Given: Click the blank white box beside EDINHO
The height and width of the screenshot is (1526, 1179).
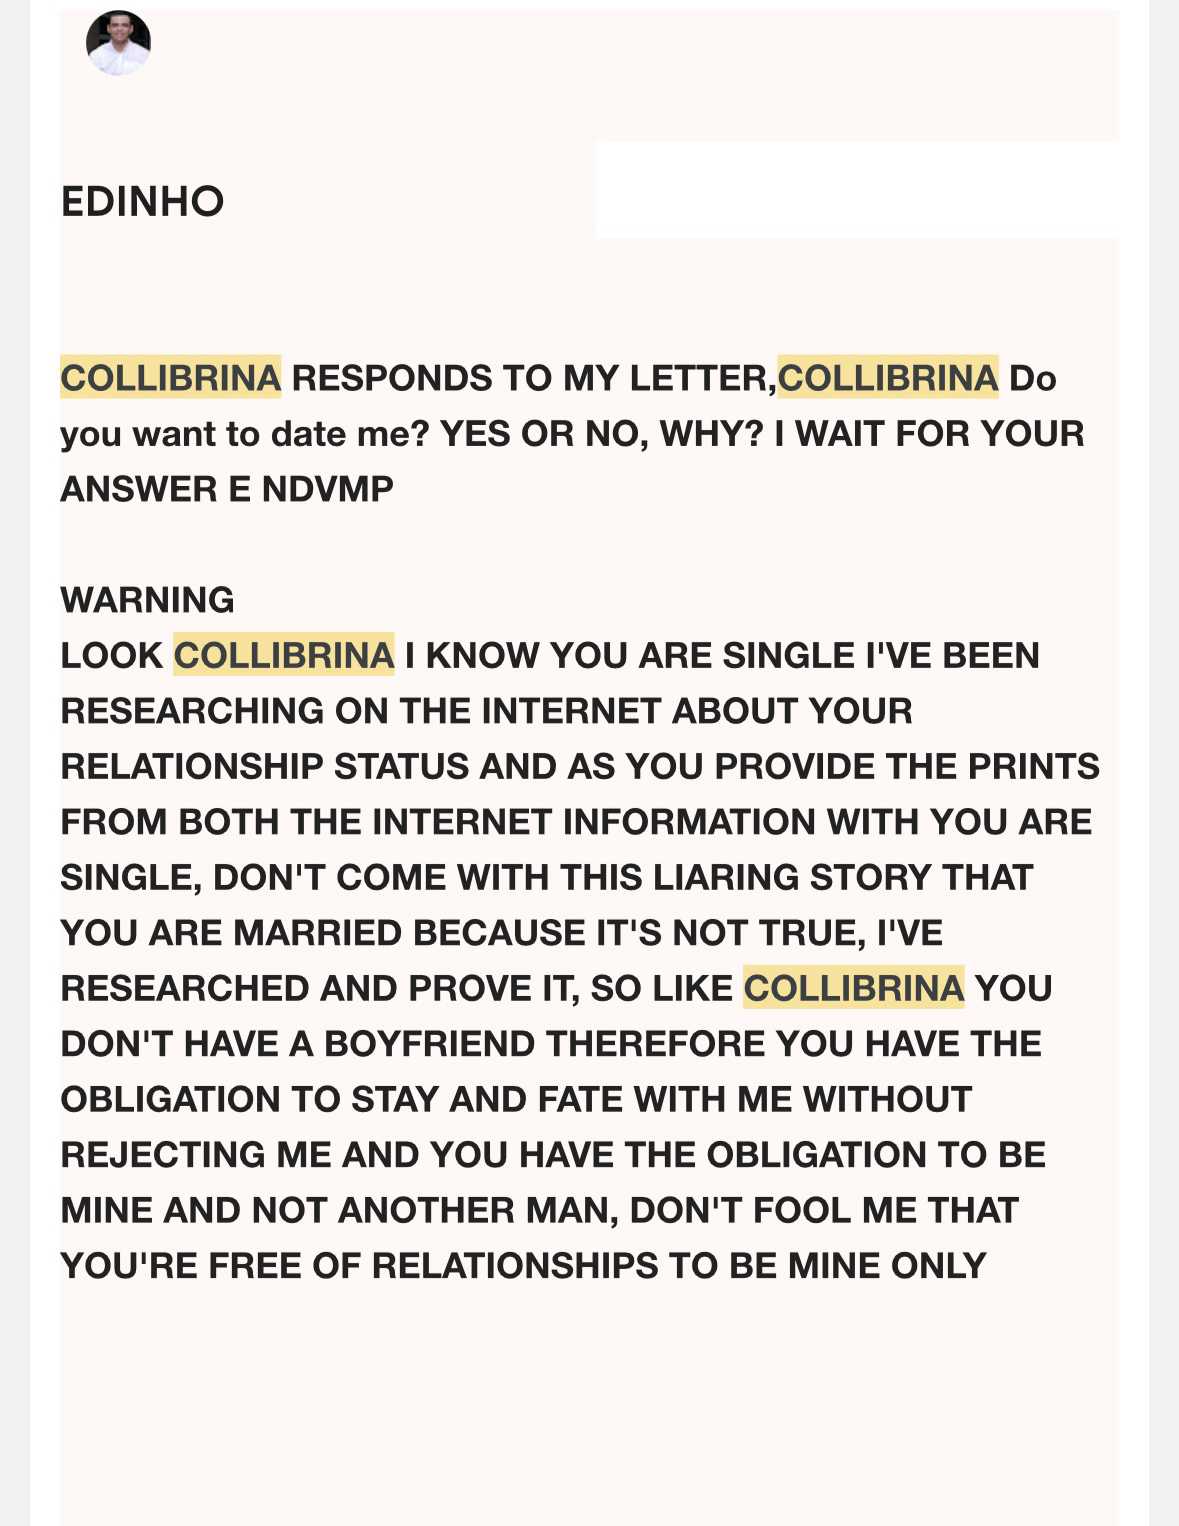Looking at the screenshot, I should [856, 190].
